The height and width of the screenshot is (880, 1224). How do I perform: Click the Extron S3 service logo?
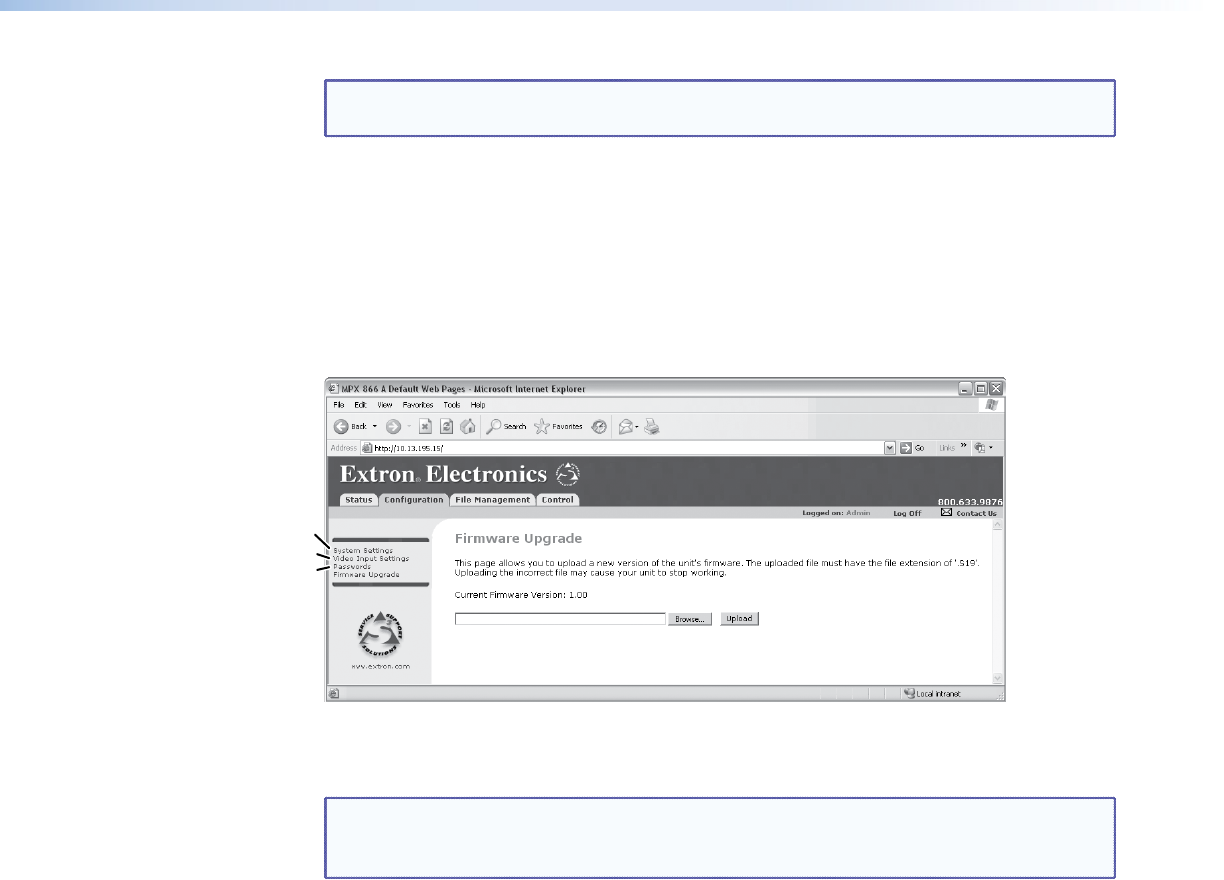click(x=380, y=632)
